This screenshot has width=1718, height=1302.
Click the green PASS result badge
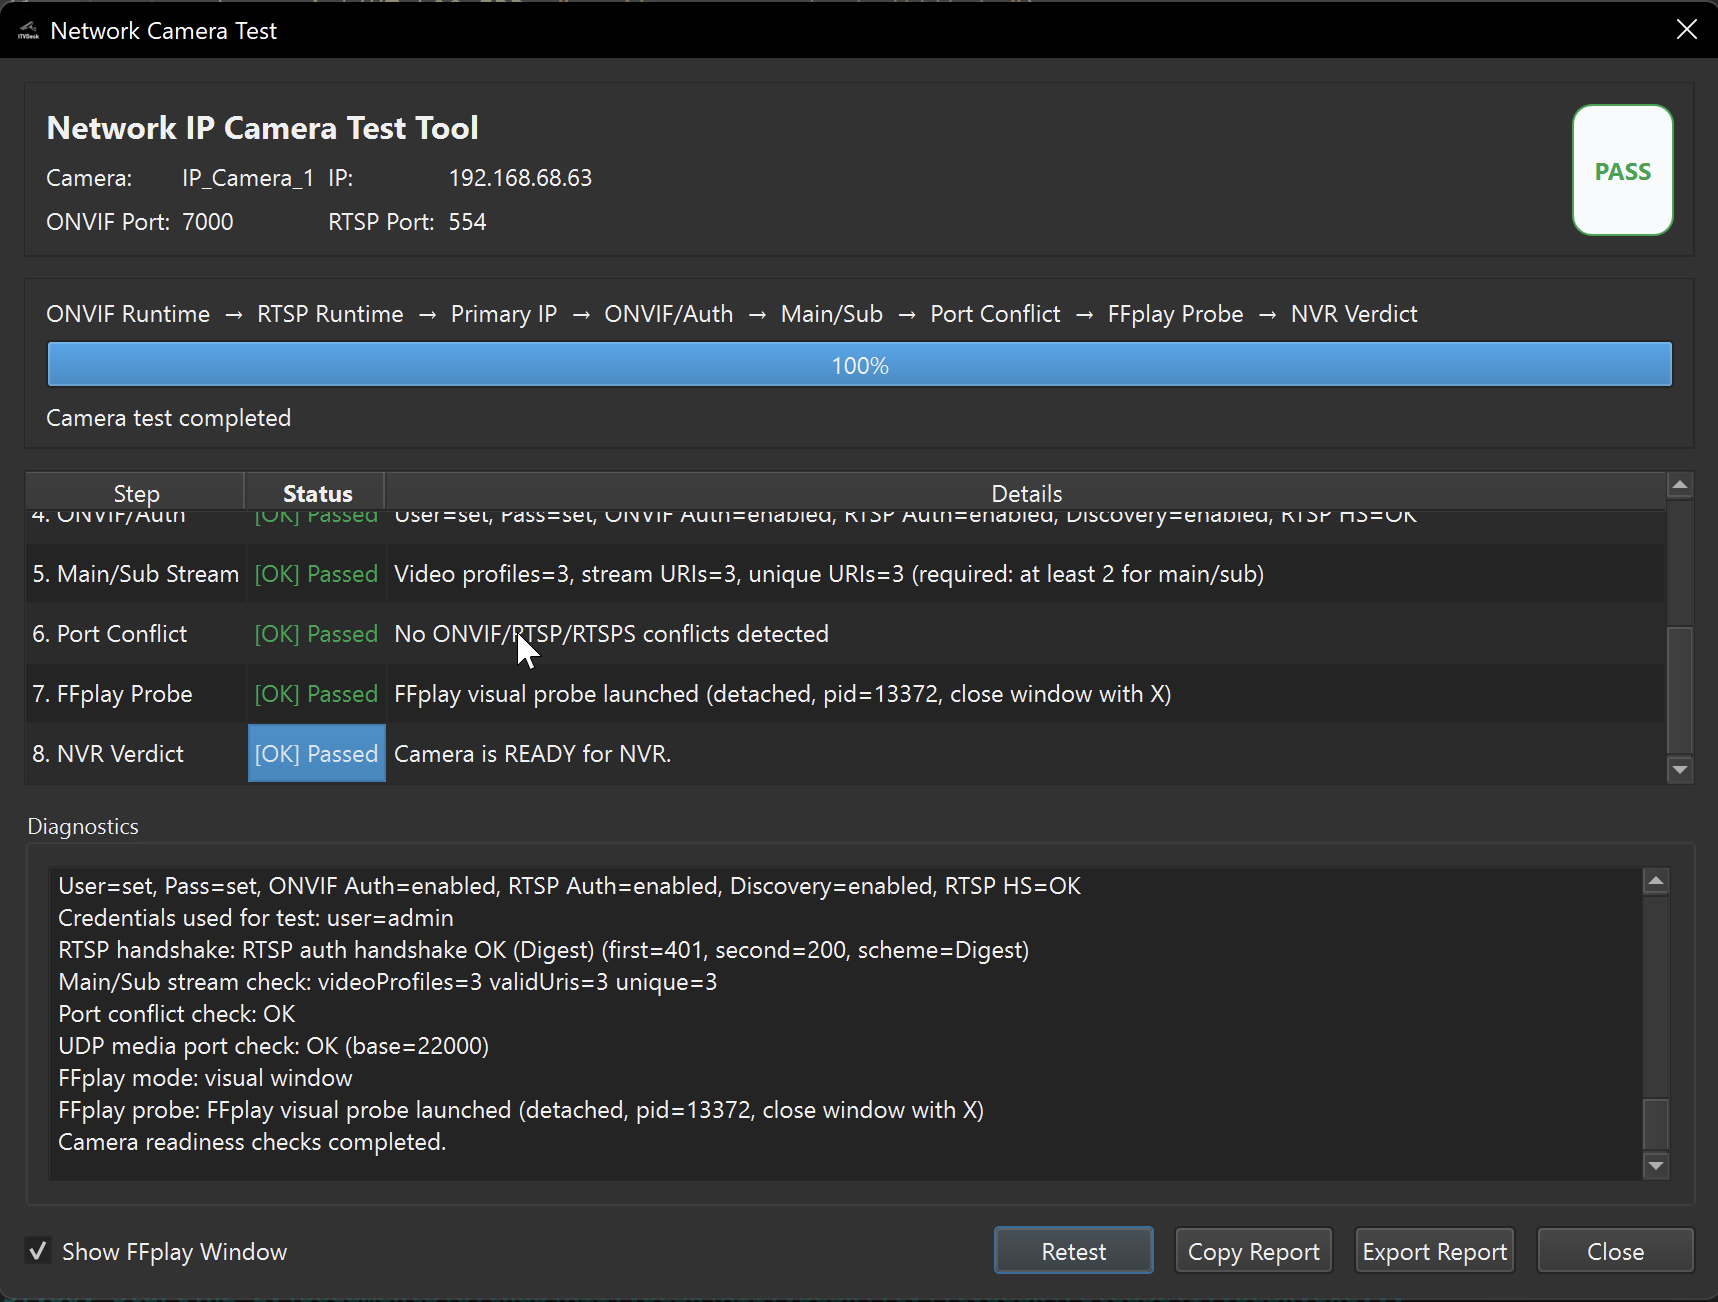(x=1622, y=171)
